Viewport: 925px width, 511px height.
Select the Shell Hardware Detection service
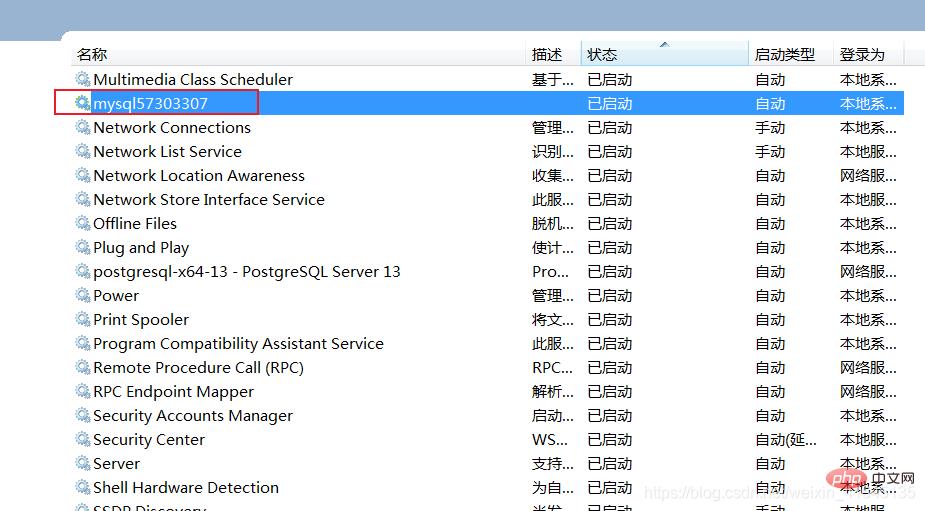click(x=186, y=487)
